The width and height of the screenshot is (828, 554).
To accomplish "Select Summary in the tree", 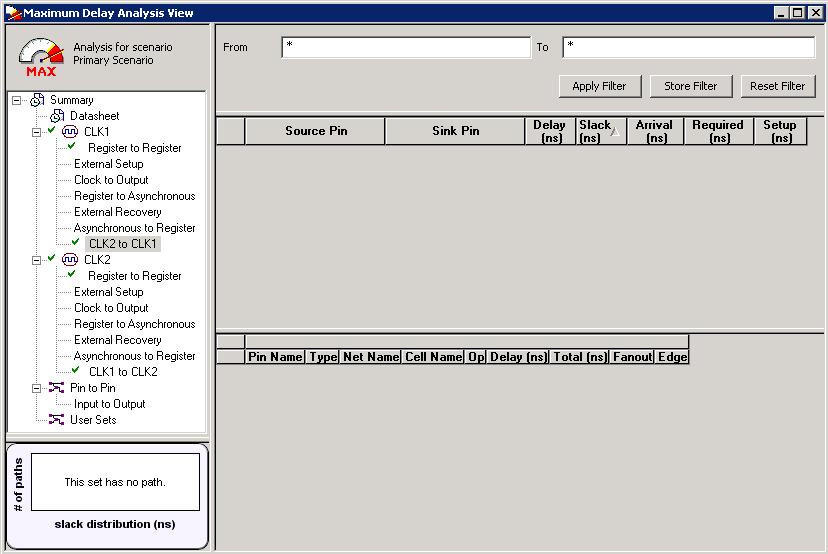I will coord(72,100).
